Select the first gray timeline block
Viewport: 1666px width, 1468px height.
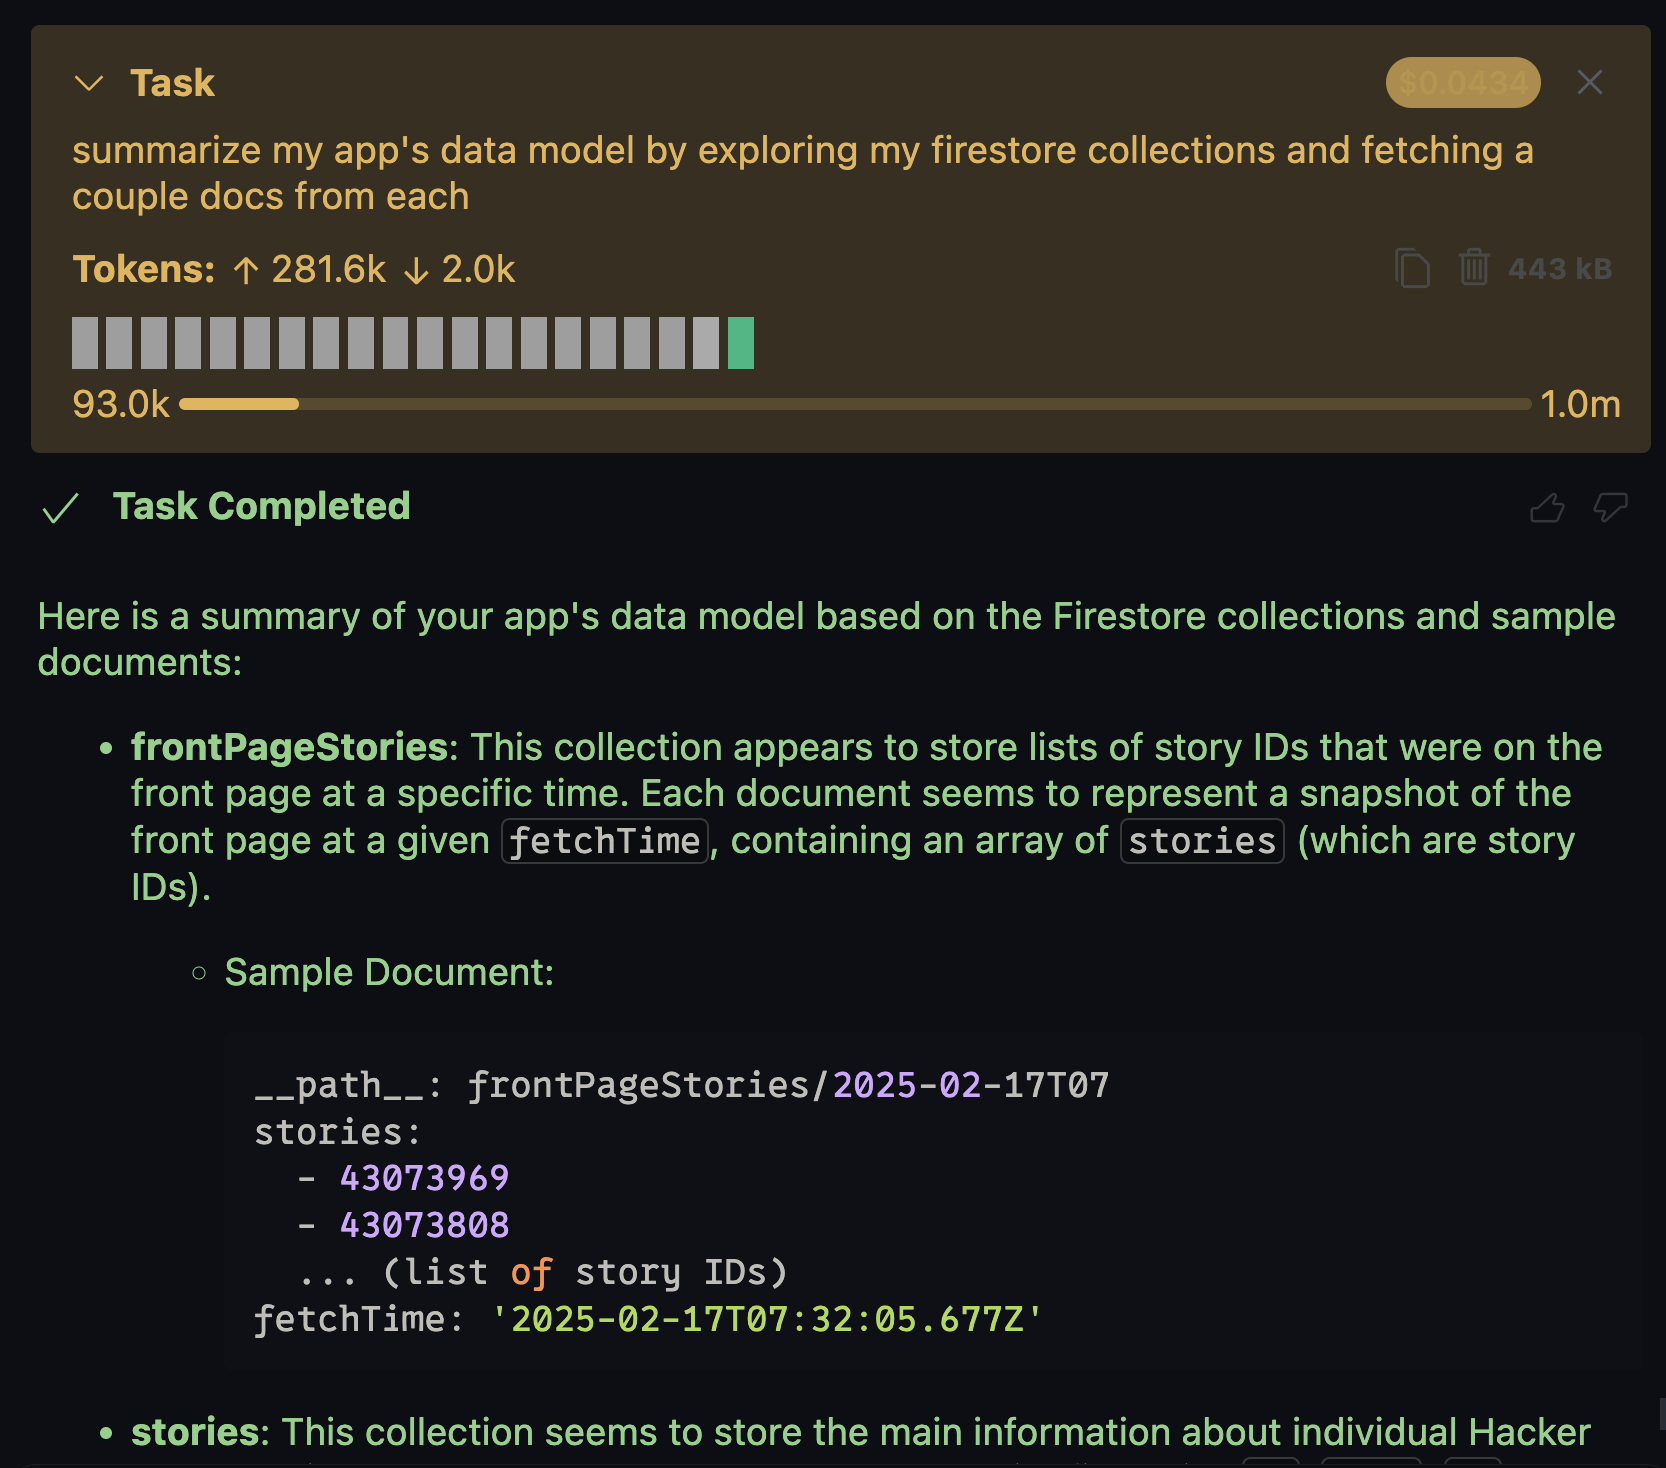pos(85,343)
